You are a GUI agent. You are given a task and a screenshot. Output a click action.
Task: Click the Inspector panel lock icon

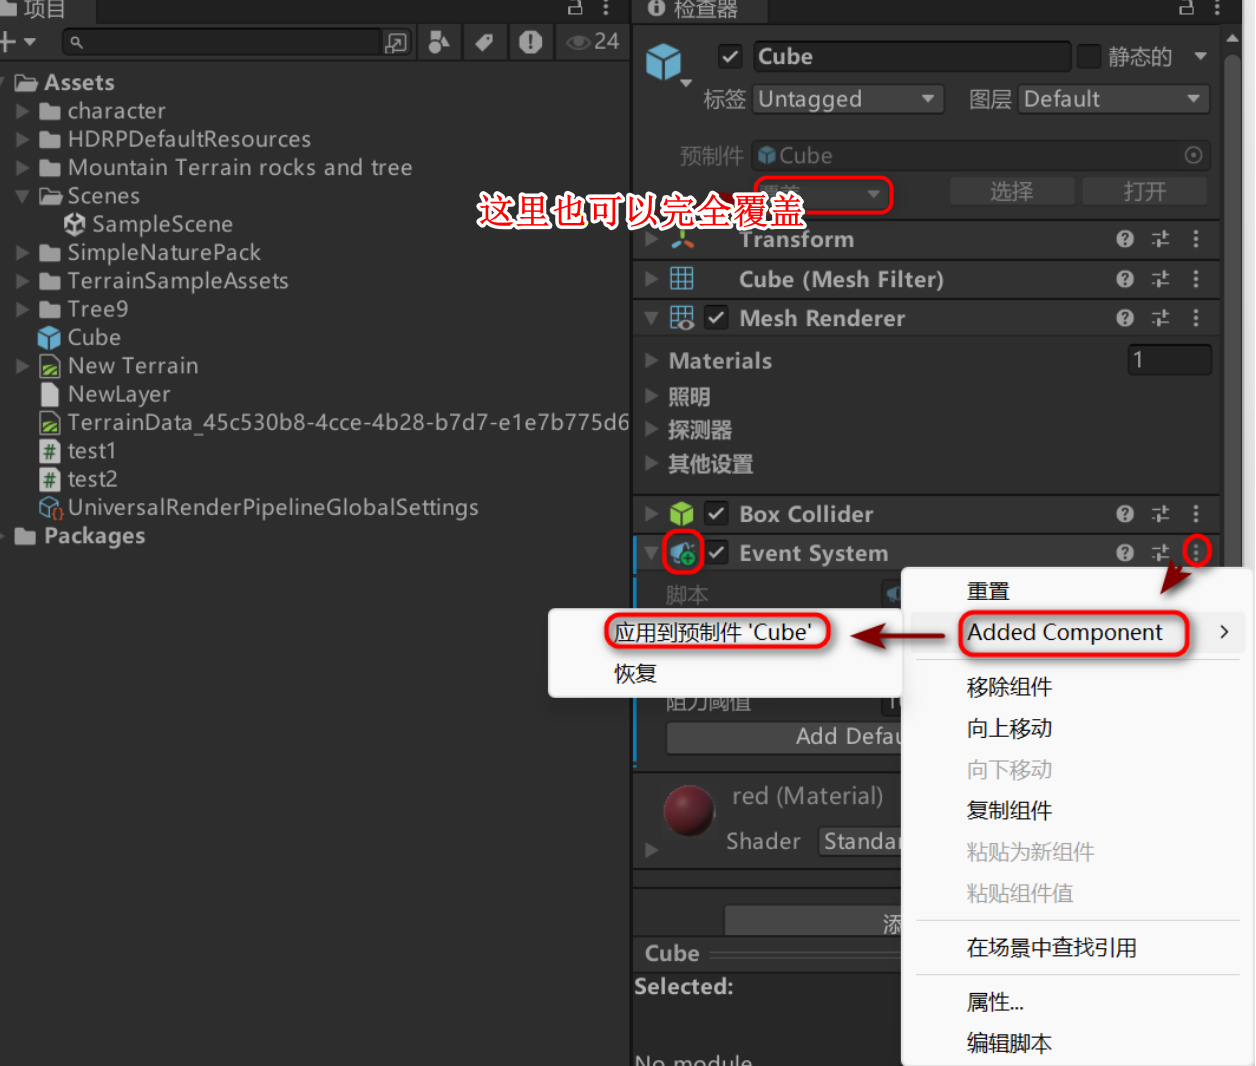[x=1186, y=8]
